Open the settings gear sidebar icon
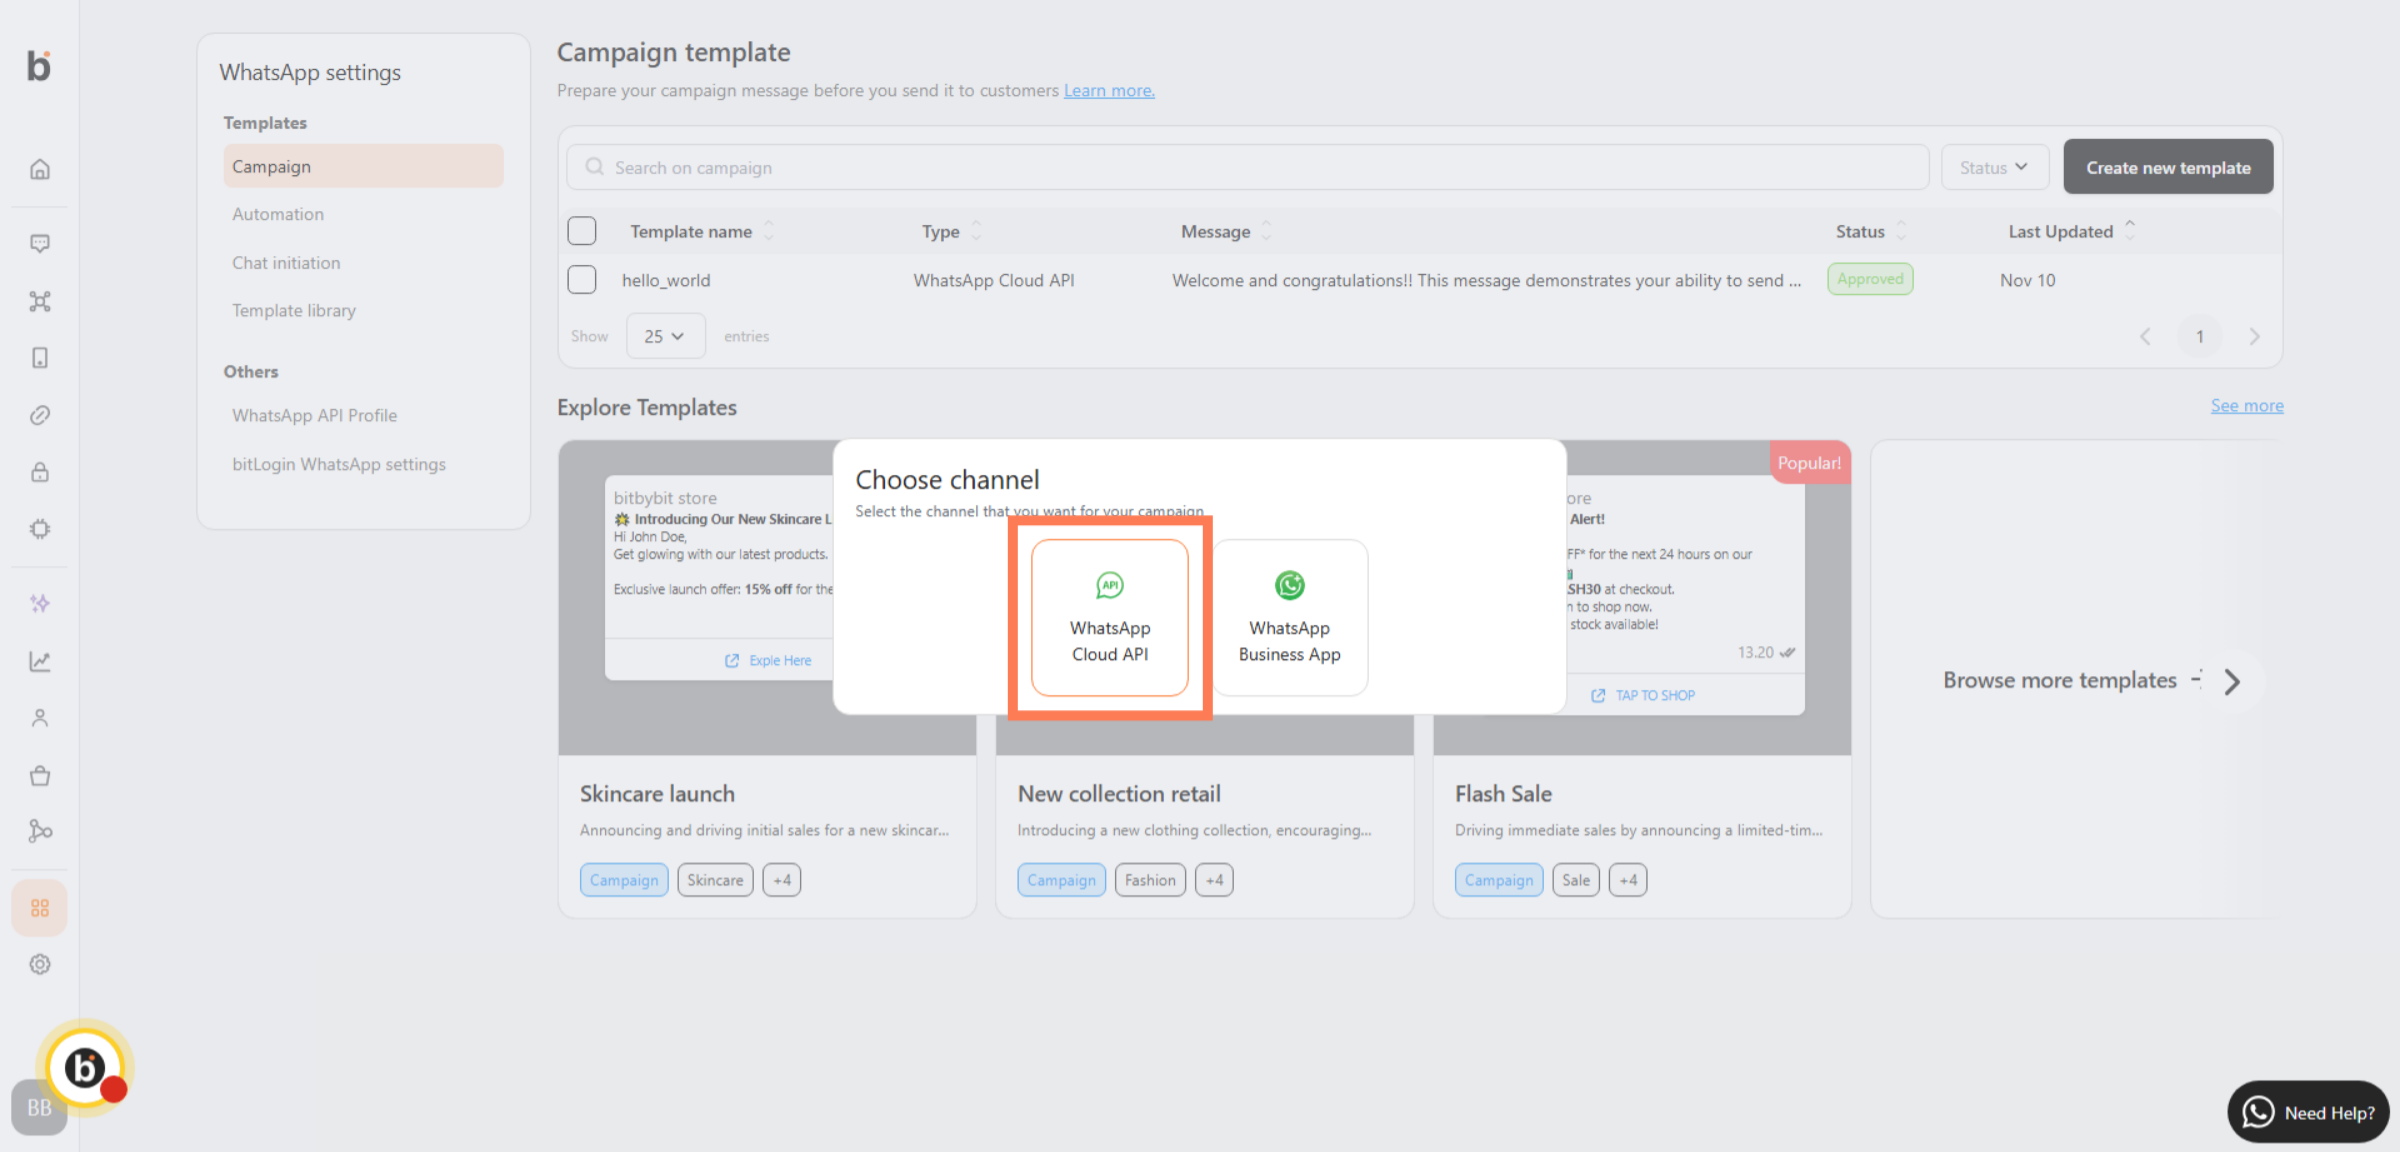The width and height of the screenshot is (2400, 1152). pos(40,964)
